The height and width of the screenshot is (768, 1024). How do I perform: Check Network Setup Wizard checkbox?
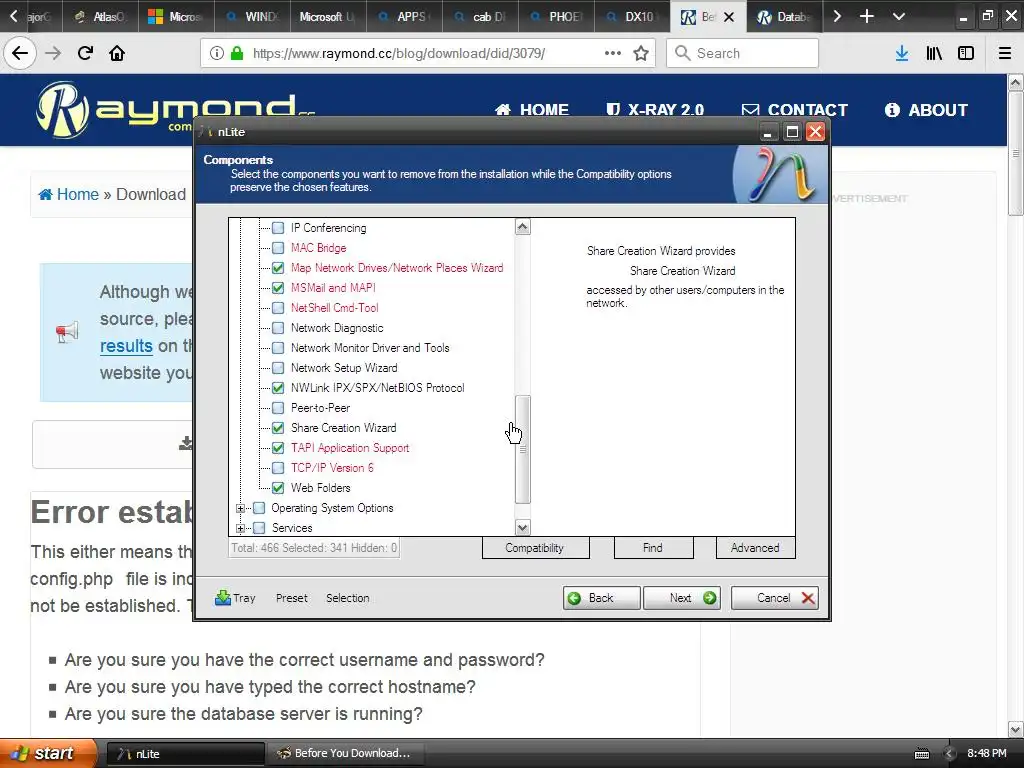pyautogui.click(x=278, y=368)
